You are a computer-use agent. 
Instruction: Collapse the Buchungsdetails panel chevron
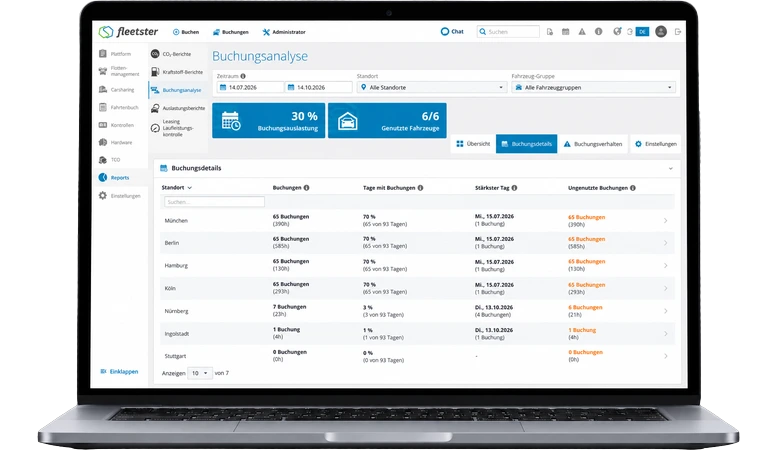(670, 169)
